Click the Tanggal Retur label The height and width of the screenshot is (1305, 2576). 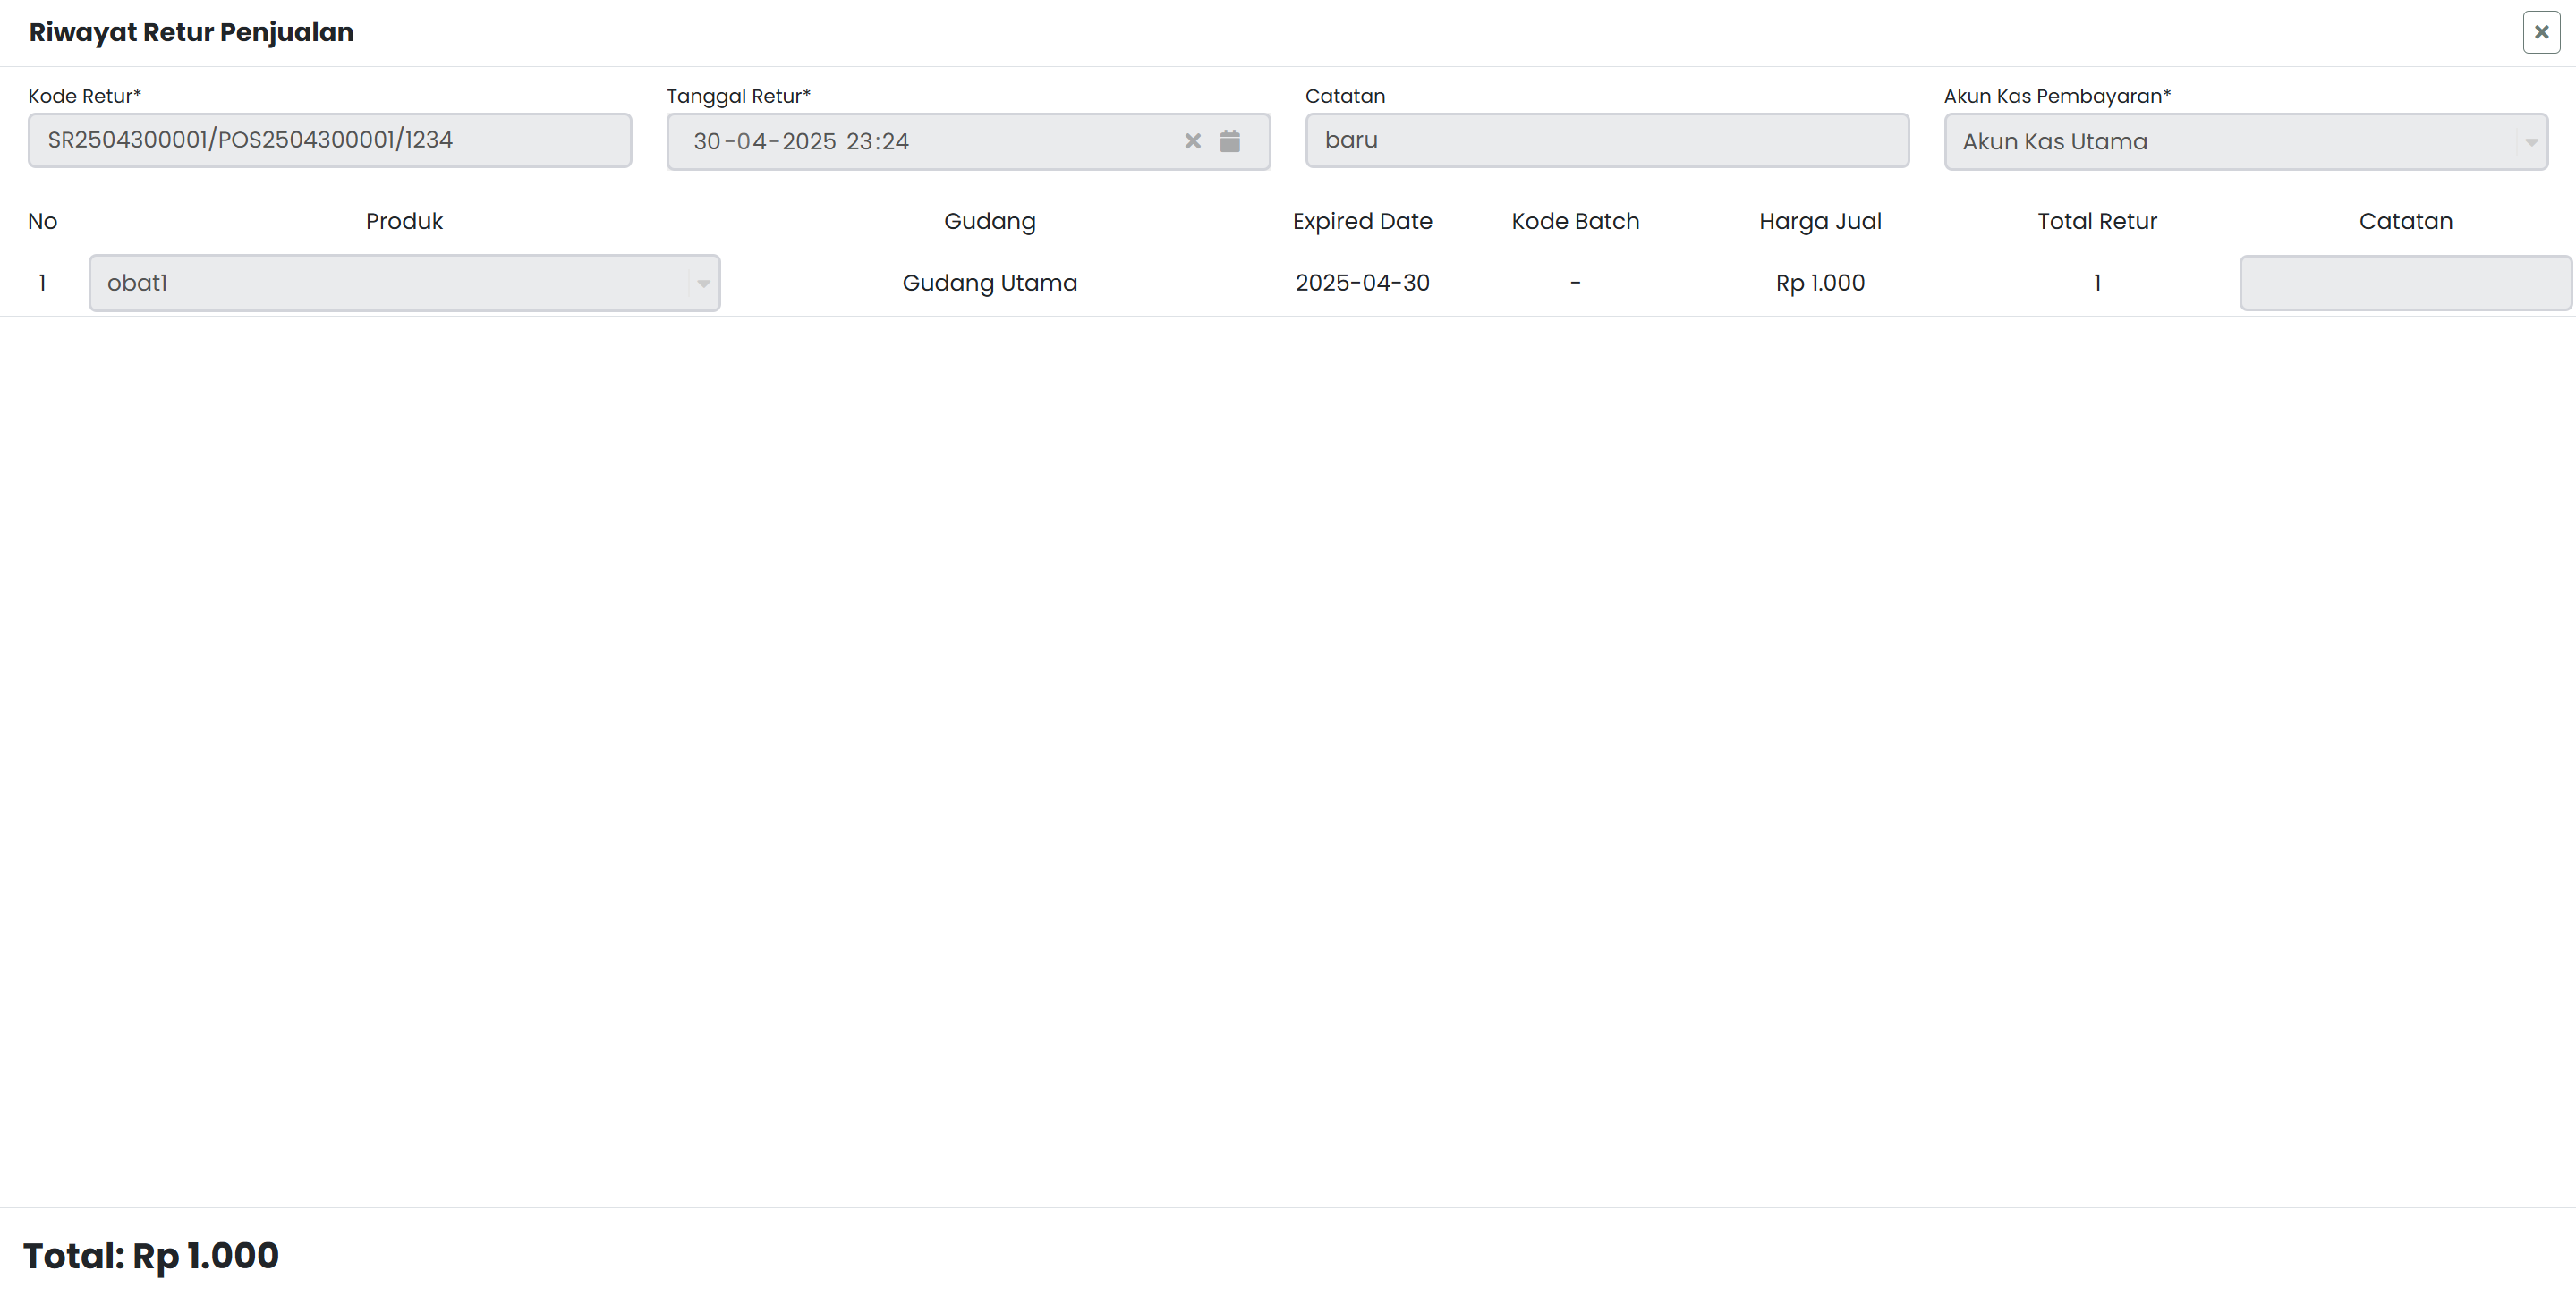(738, 96)
